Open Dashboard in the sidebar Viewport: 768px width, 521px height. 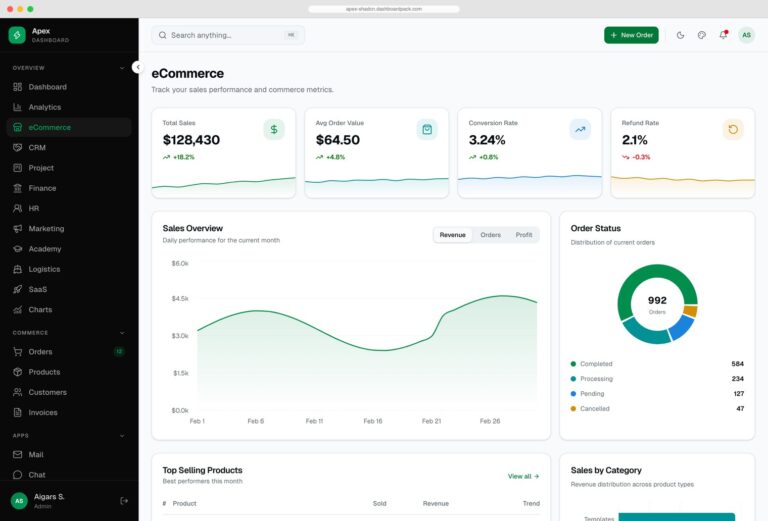69,87
